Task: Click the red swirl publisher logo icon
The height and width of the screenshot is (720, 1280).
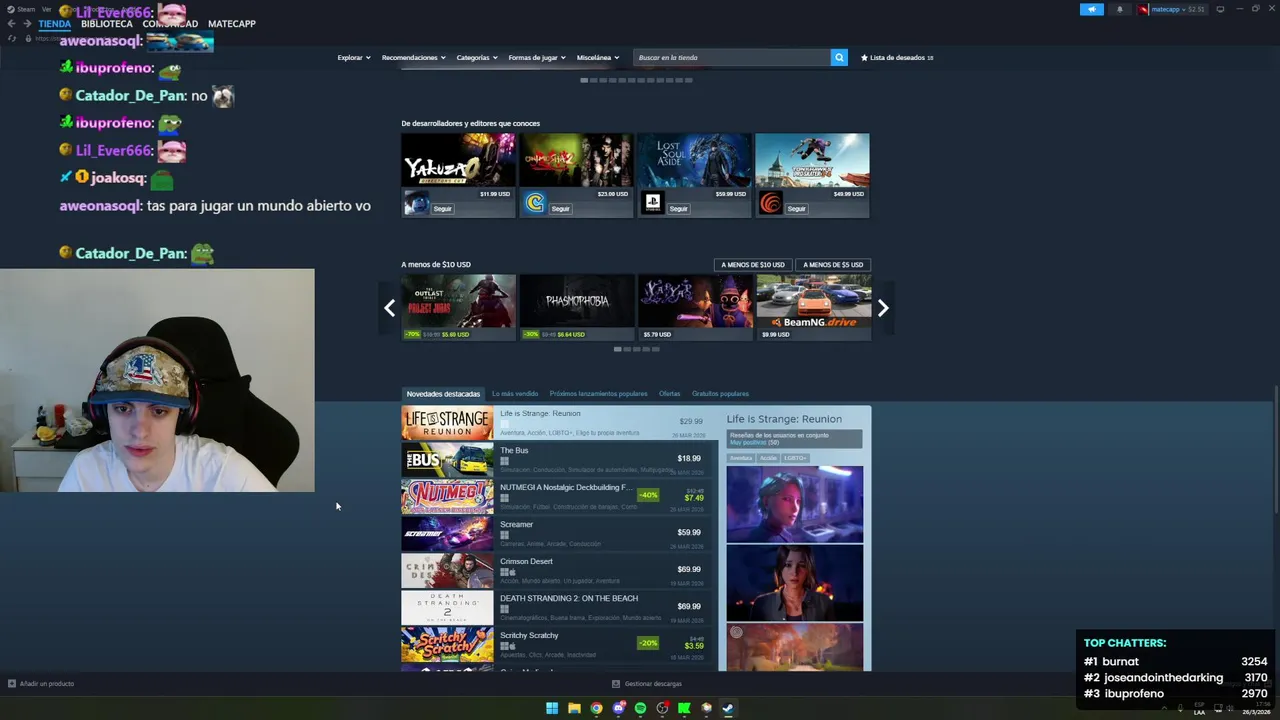Action: pyautogui.click(x=770, y=203)
